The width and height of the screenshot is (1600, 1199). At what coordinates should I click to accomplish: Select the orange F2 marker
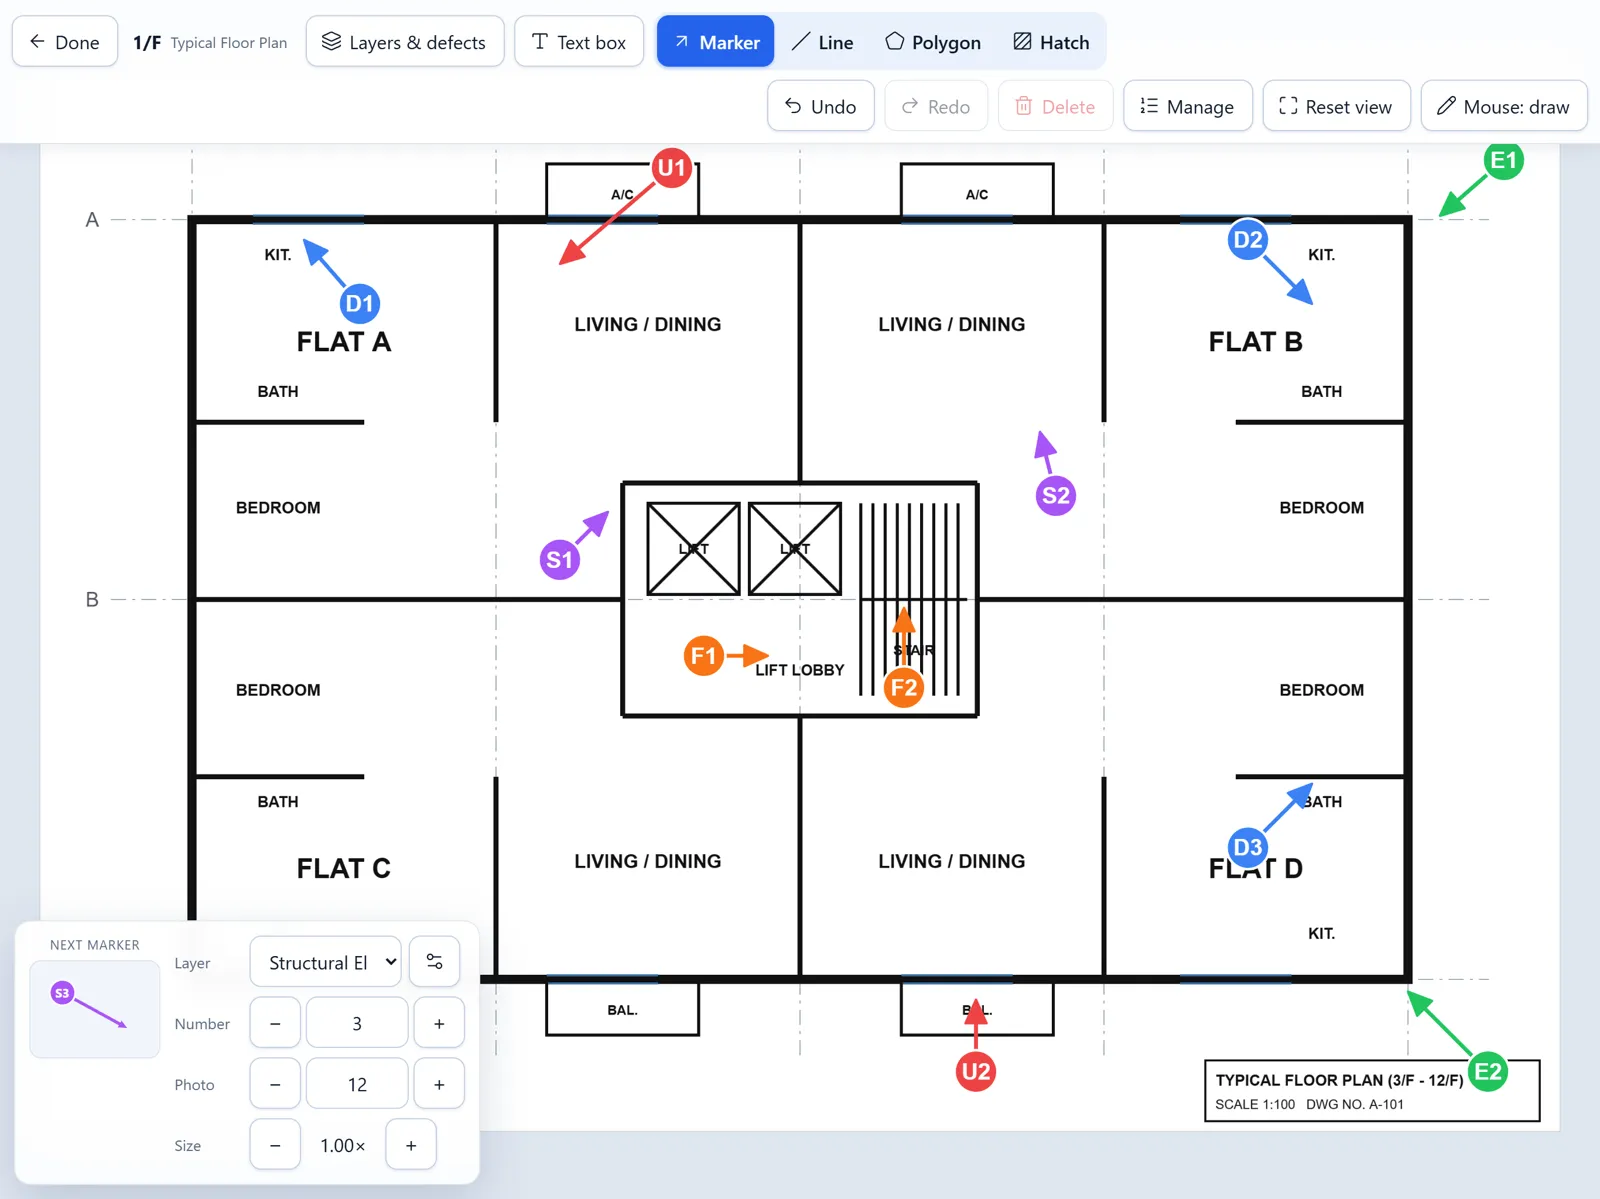pyautogui.click(x=904, y=688)
